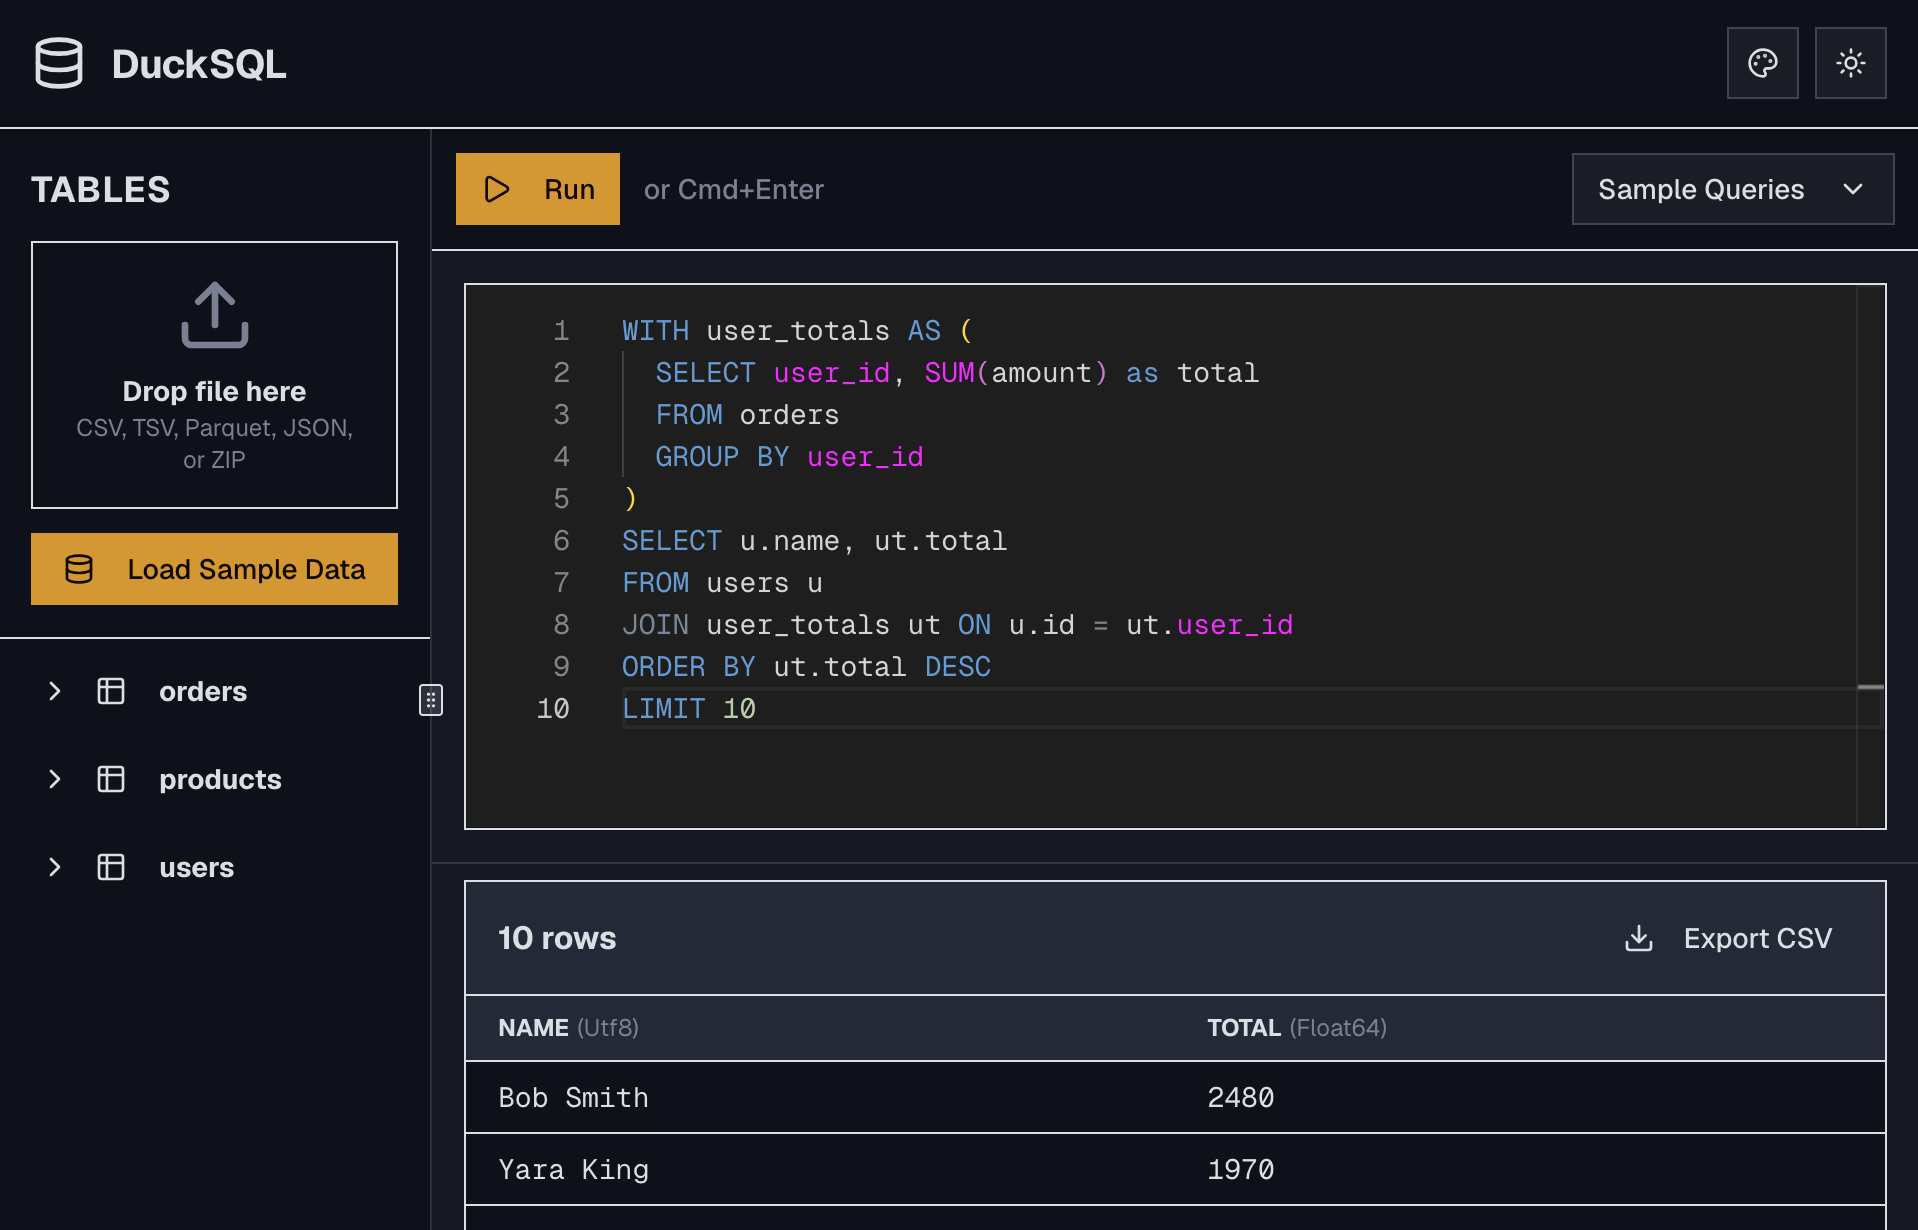Click the play triangle icon in Run
Viewport: 1918px width, 1230px height.
(x=497, y=189)
